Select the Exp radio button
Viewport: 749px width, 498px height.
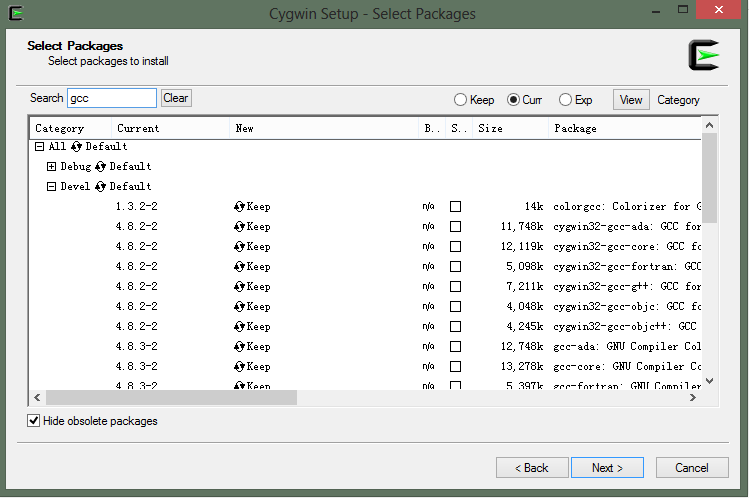click(566, 100)
